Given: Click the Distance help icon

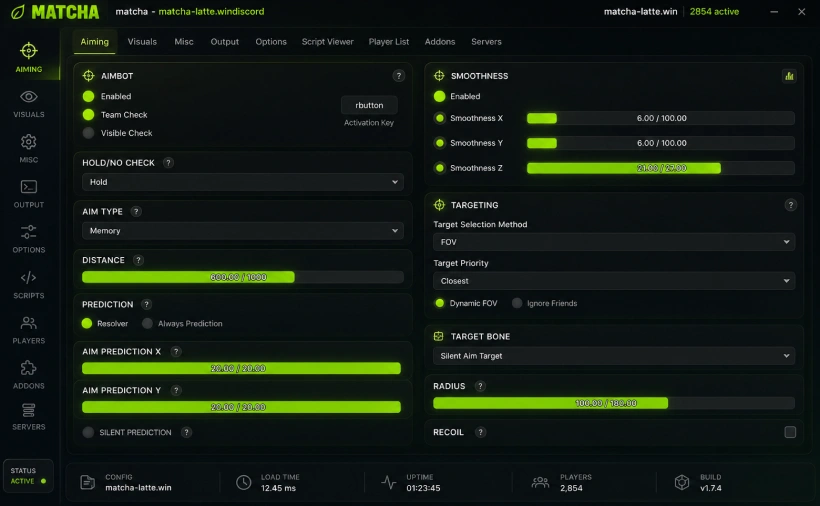Looking at the screenshot, I should point(138,260).
